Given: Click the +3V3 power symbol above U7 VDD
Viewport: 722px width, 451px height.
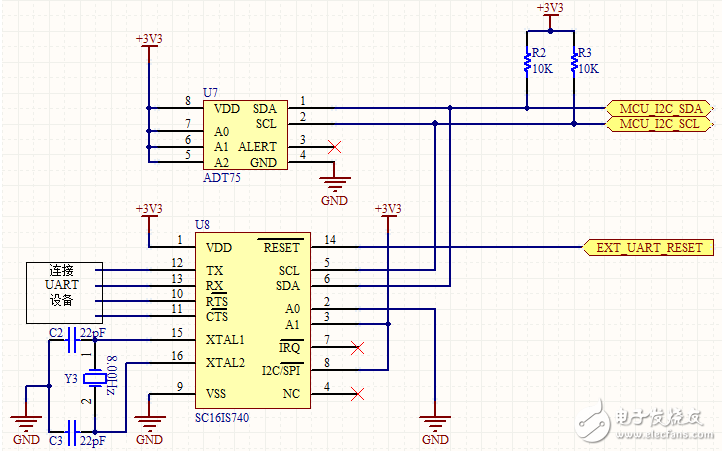Looking at the screenshot, I should [x=149, y=44].
